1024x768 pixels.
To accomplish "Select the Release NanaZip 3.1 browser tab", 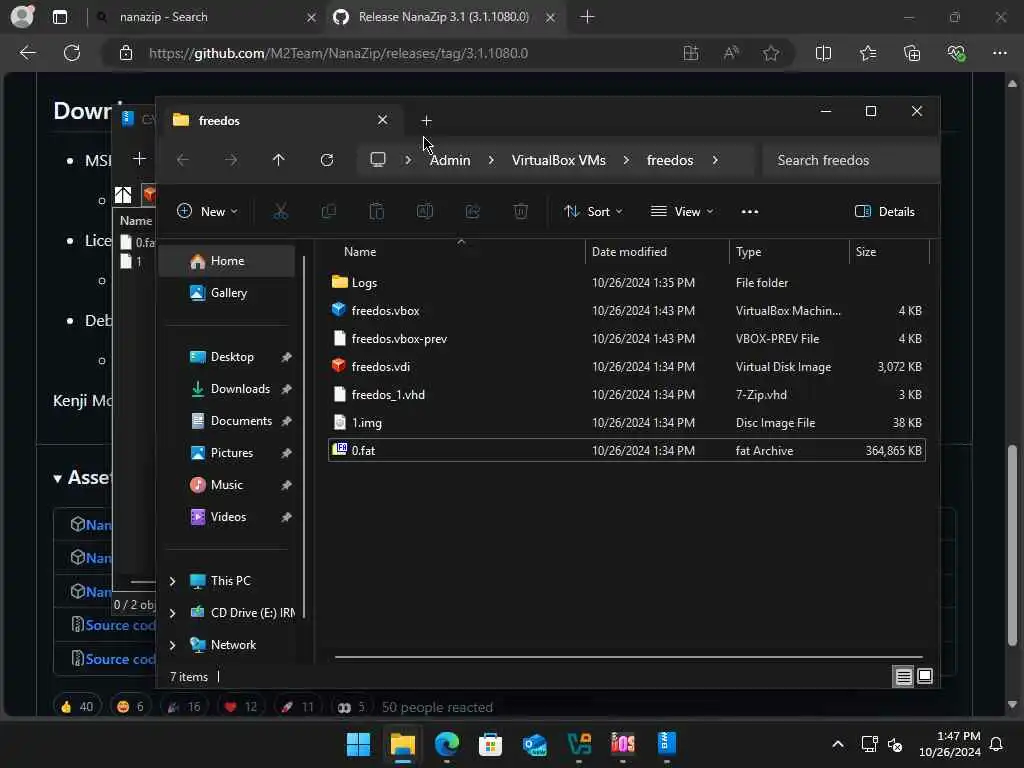I will tap(444, 17).
